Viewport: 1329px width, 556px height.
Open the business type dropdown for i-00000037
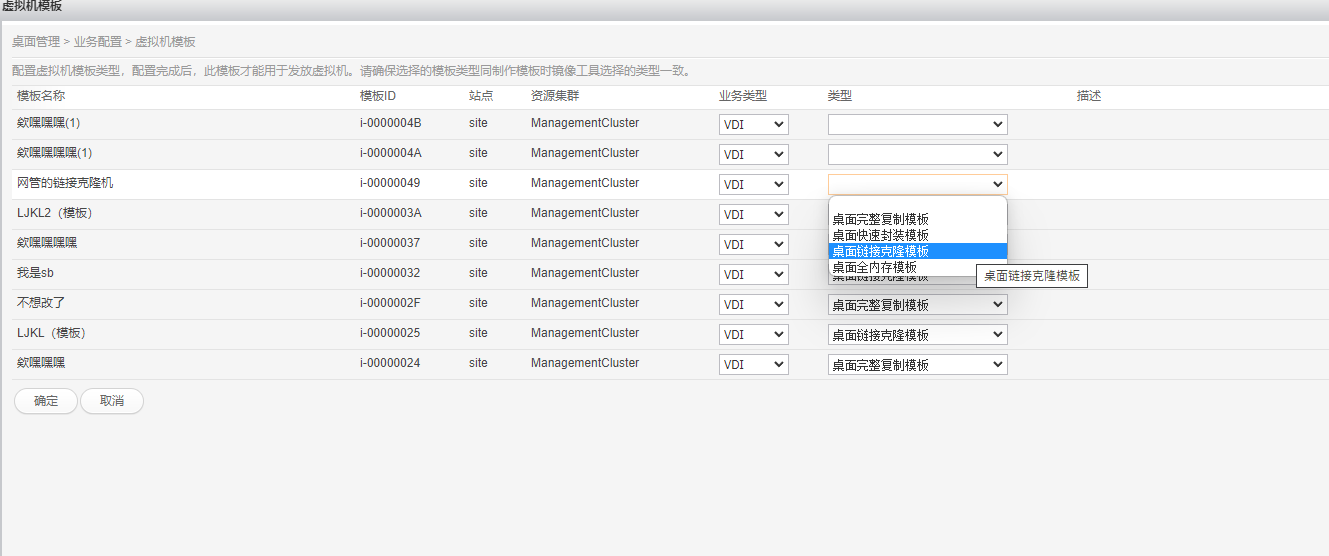753,244
